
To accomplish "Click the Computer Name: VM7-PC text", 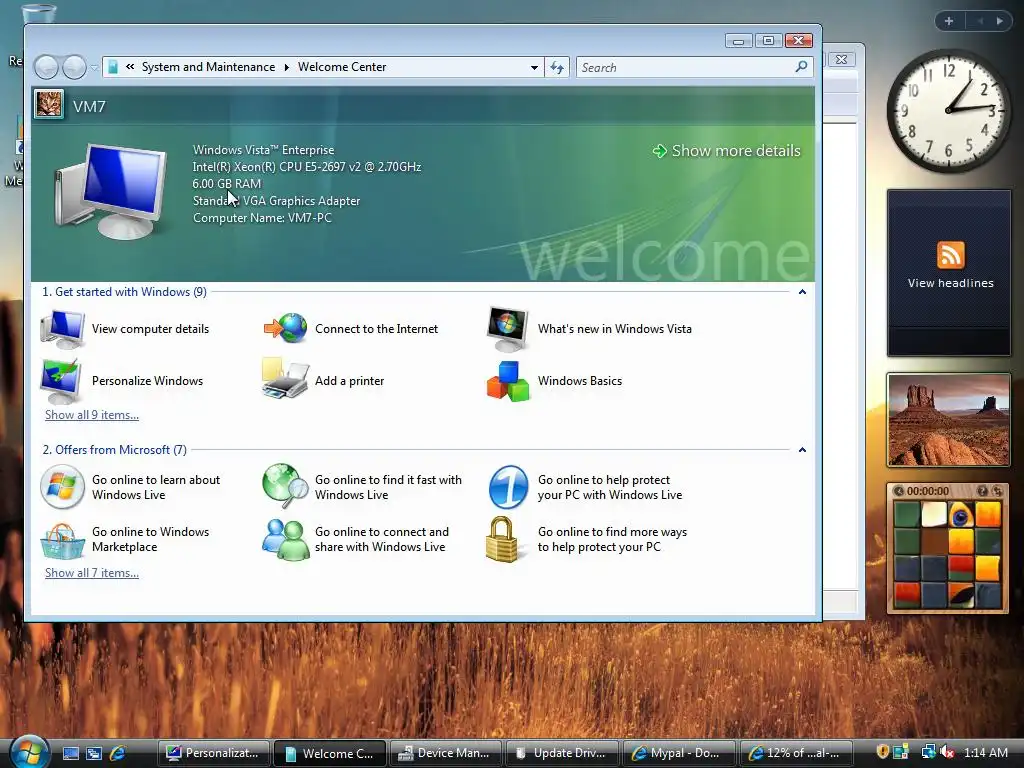I will 262,218.
